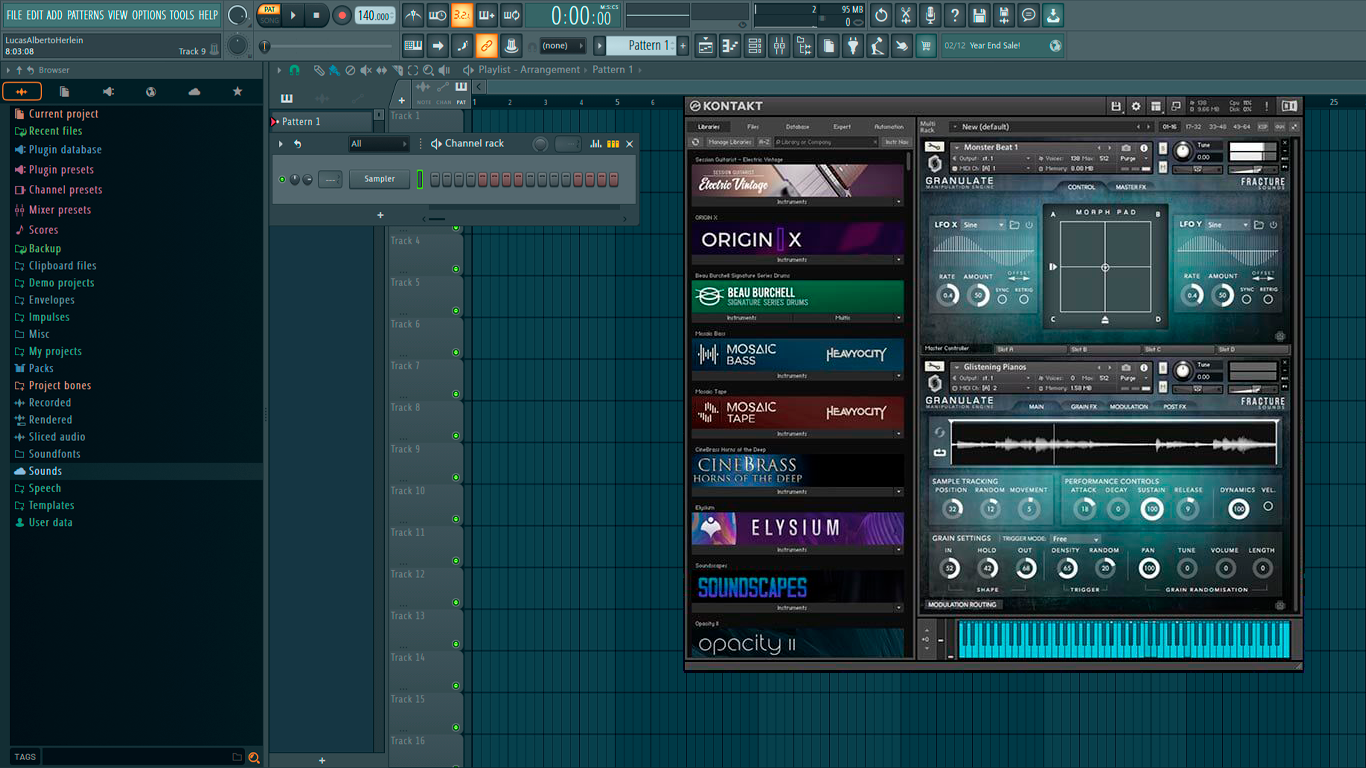The image size is (1366, 768).
Task: Toggle LFO Y power button
Action: tap(1273, 225)
